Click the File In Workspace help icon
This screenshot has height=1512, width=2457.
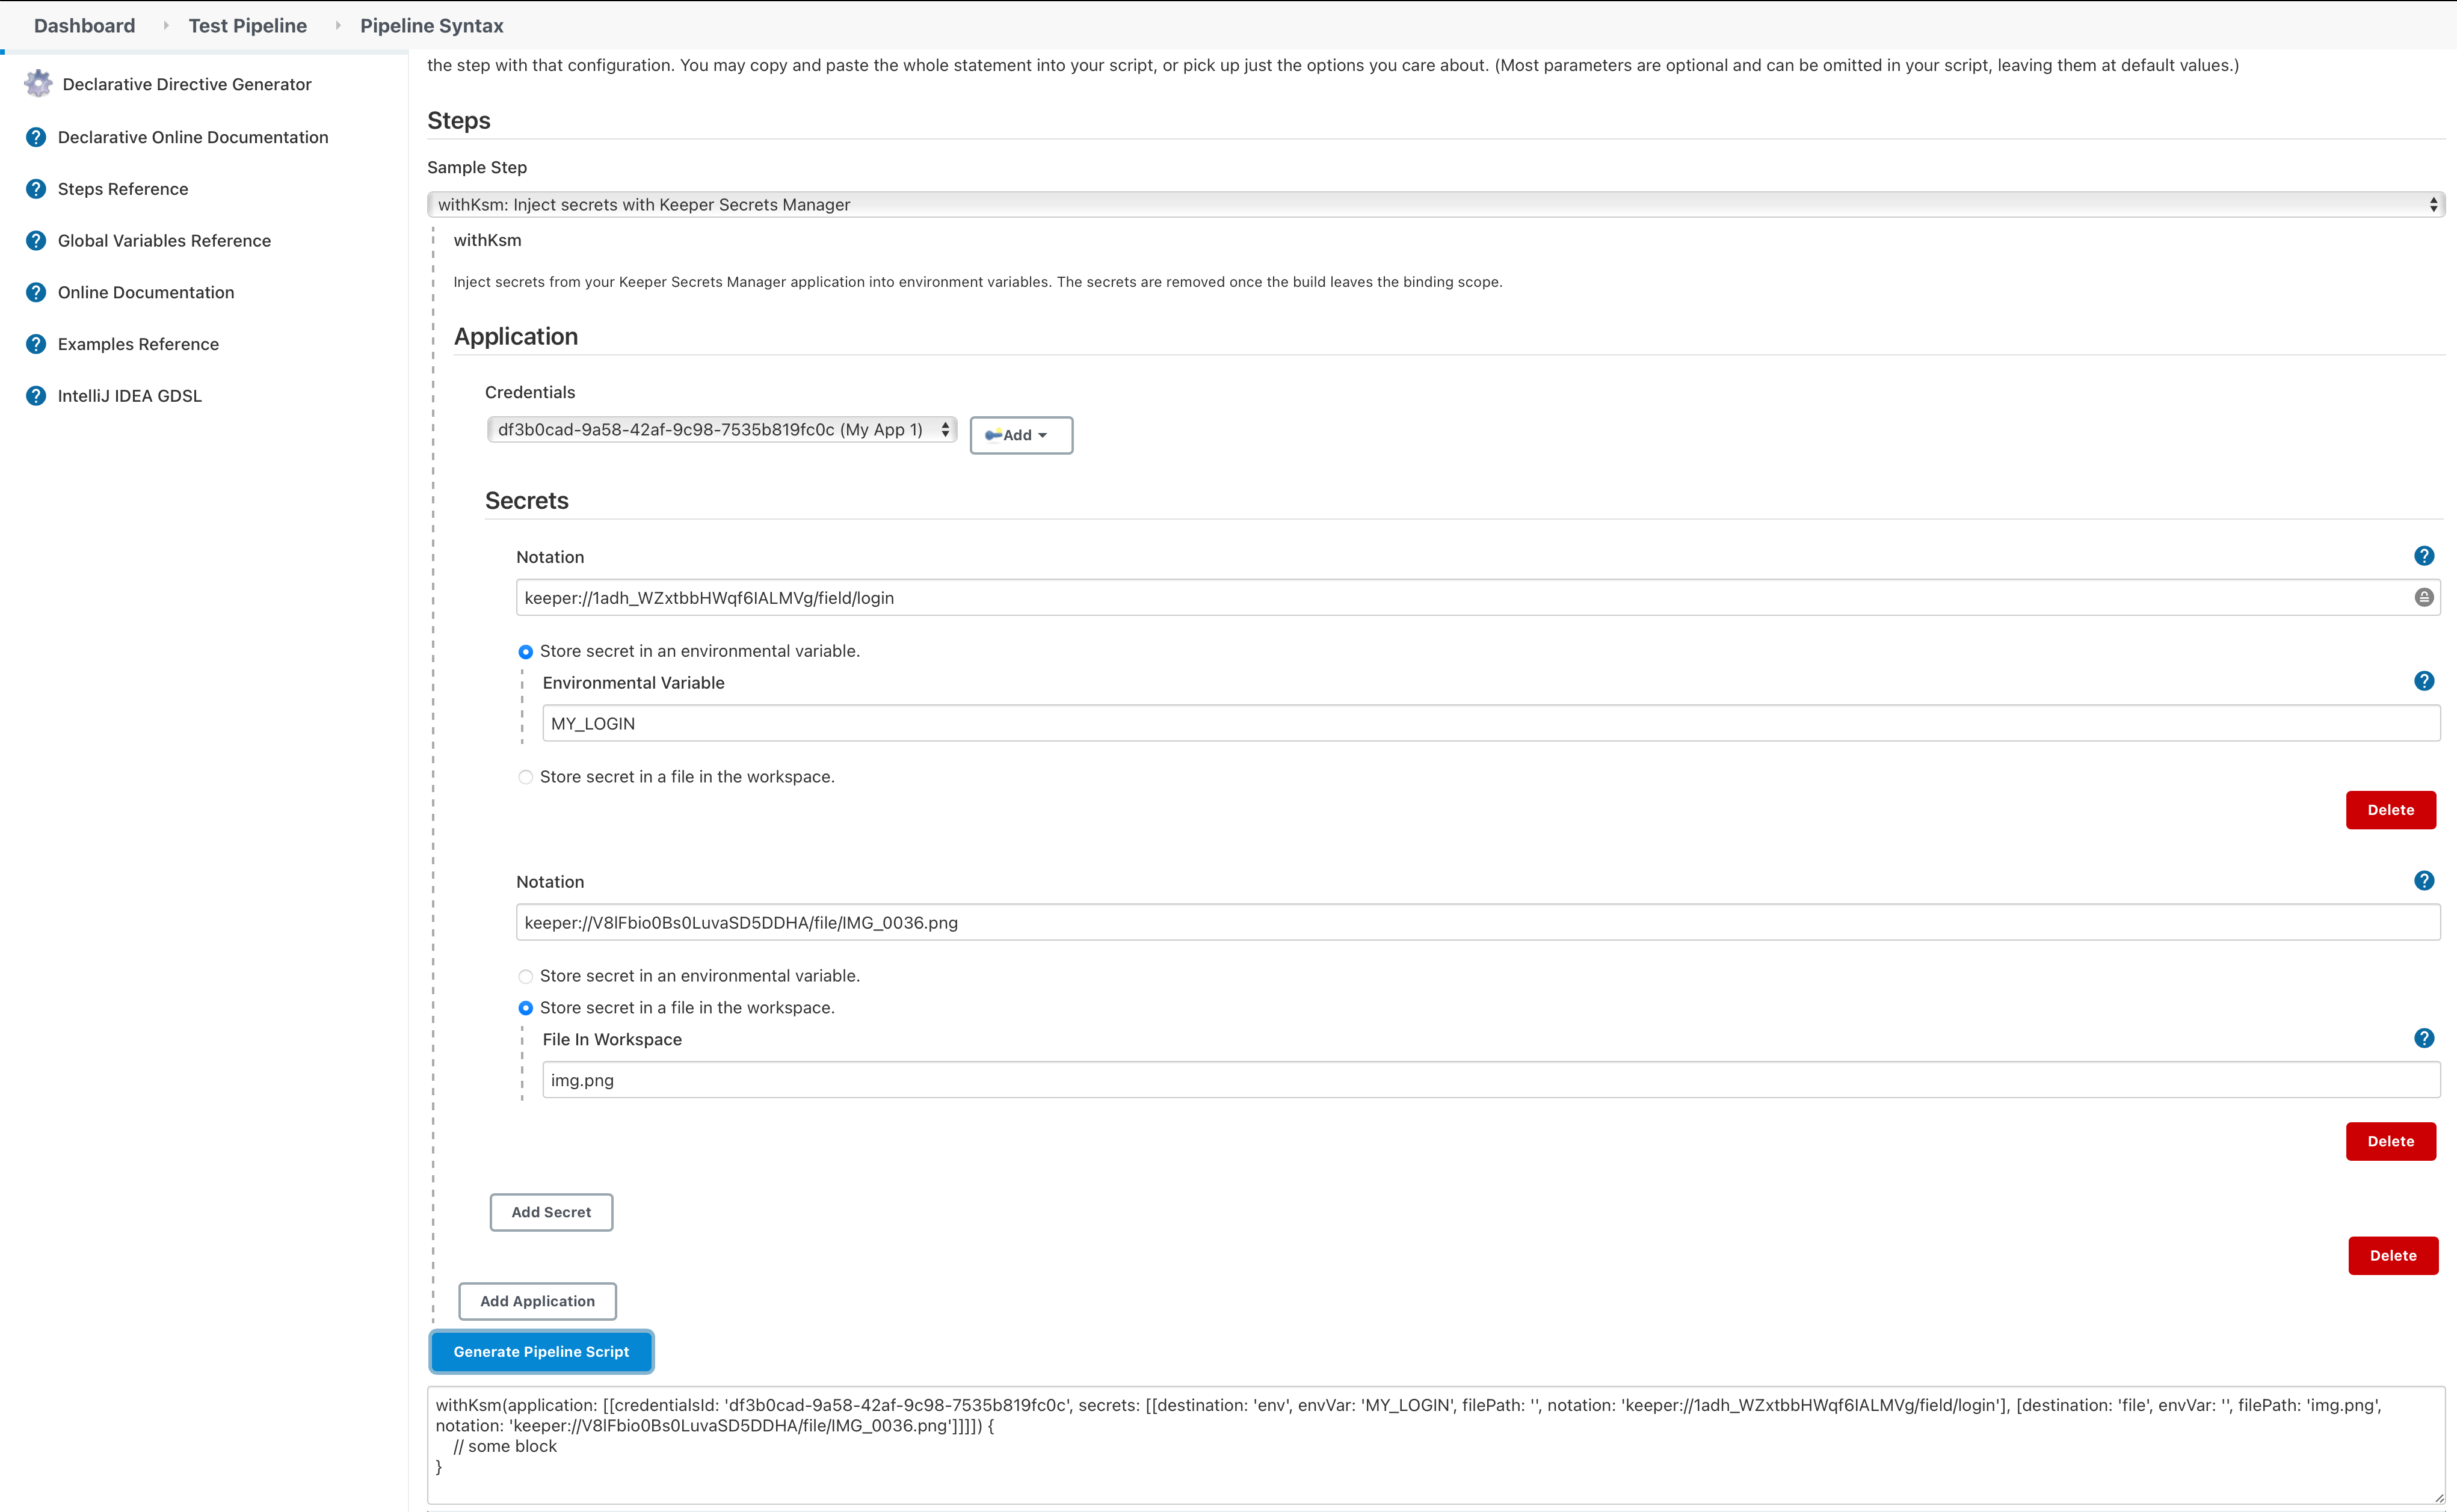(x=2423, y=1038)
